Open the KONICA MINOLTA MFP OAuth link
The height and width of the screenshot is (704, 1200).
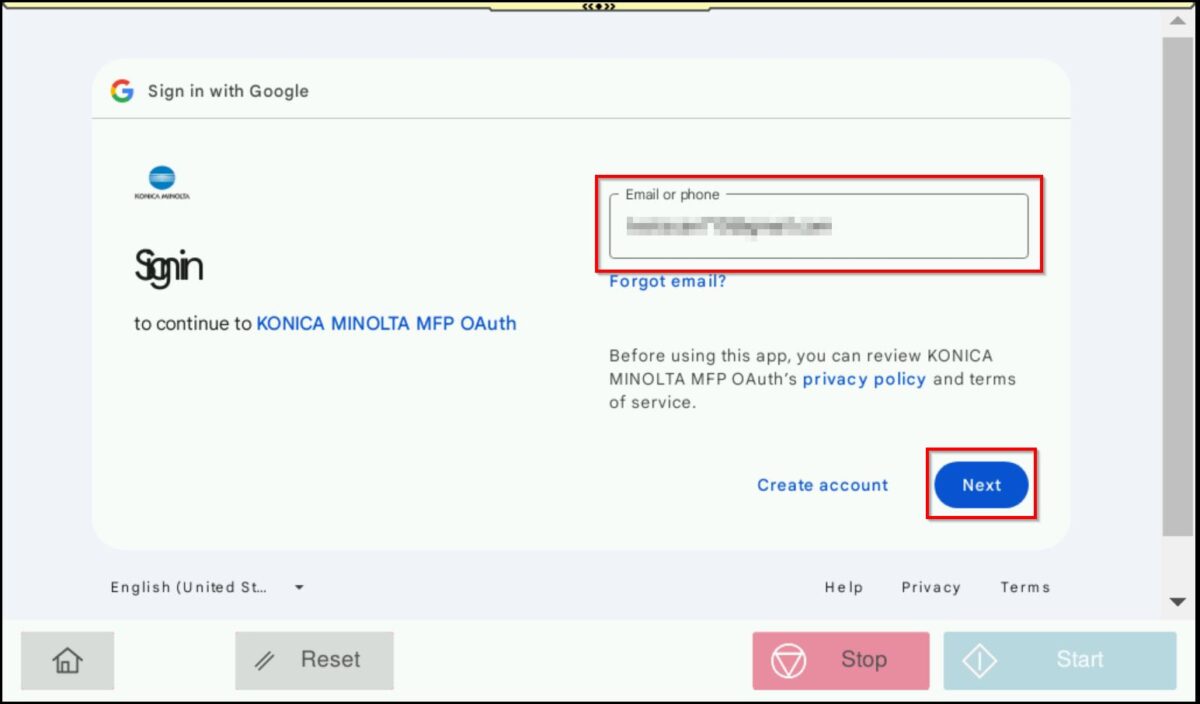click(x=386, y=324)
